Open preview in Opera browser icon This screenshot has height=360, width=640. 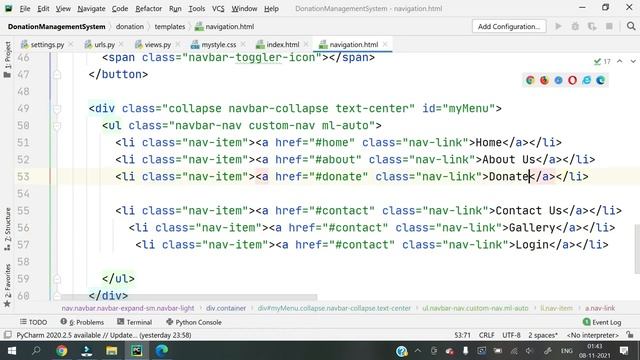click(572, 80)
